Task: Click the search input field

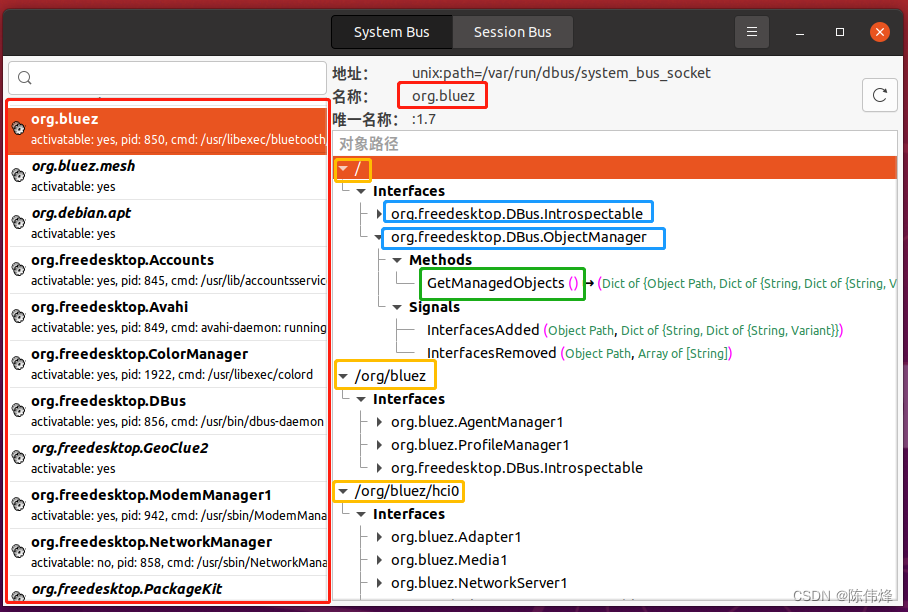Action: coord(167,78)
